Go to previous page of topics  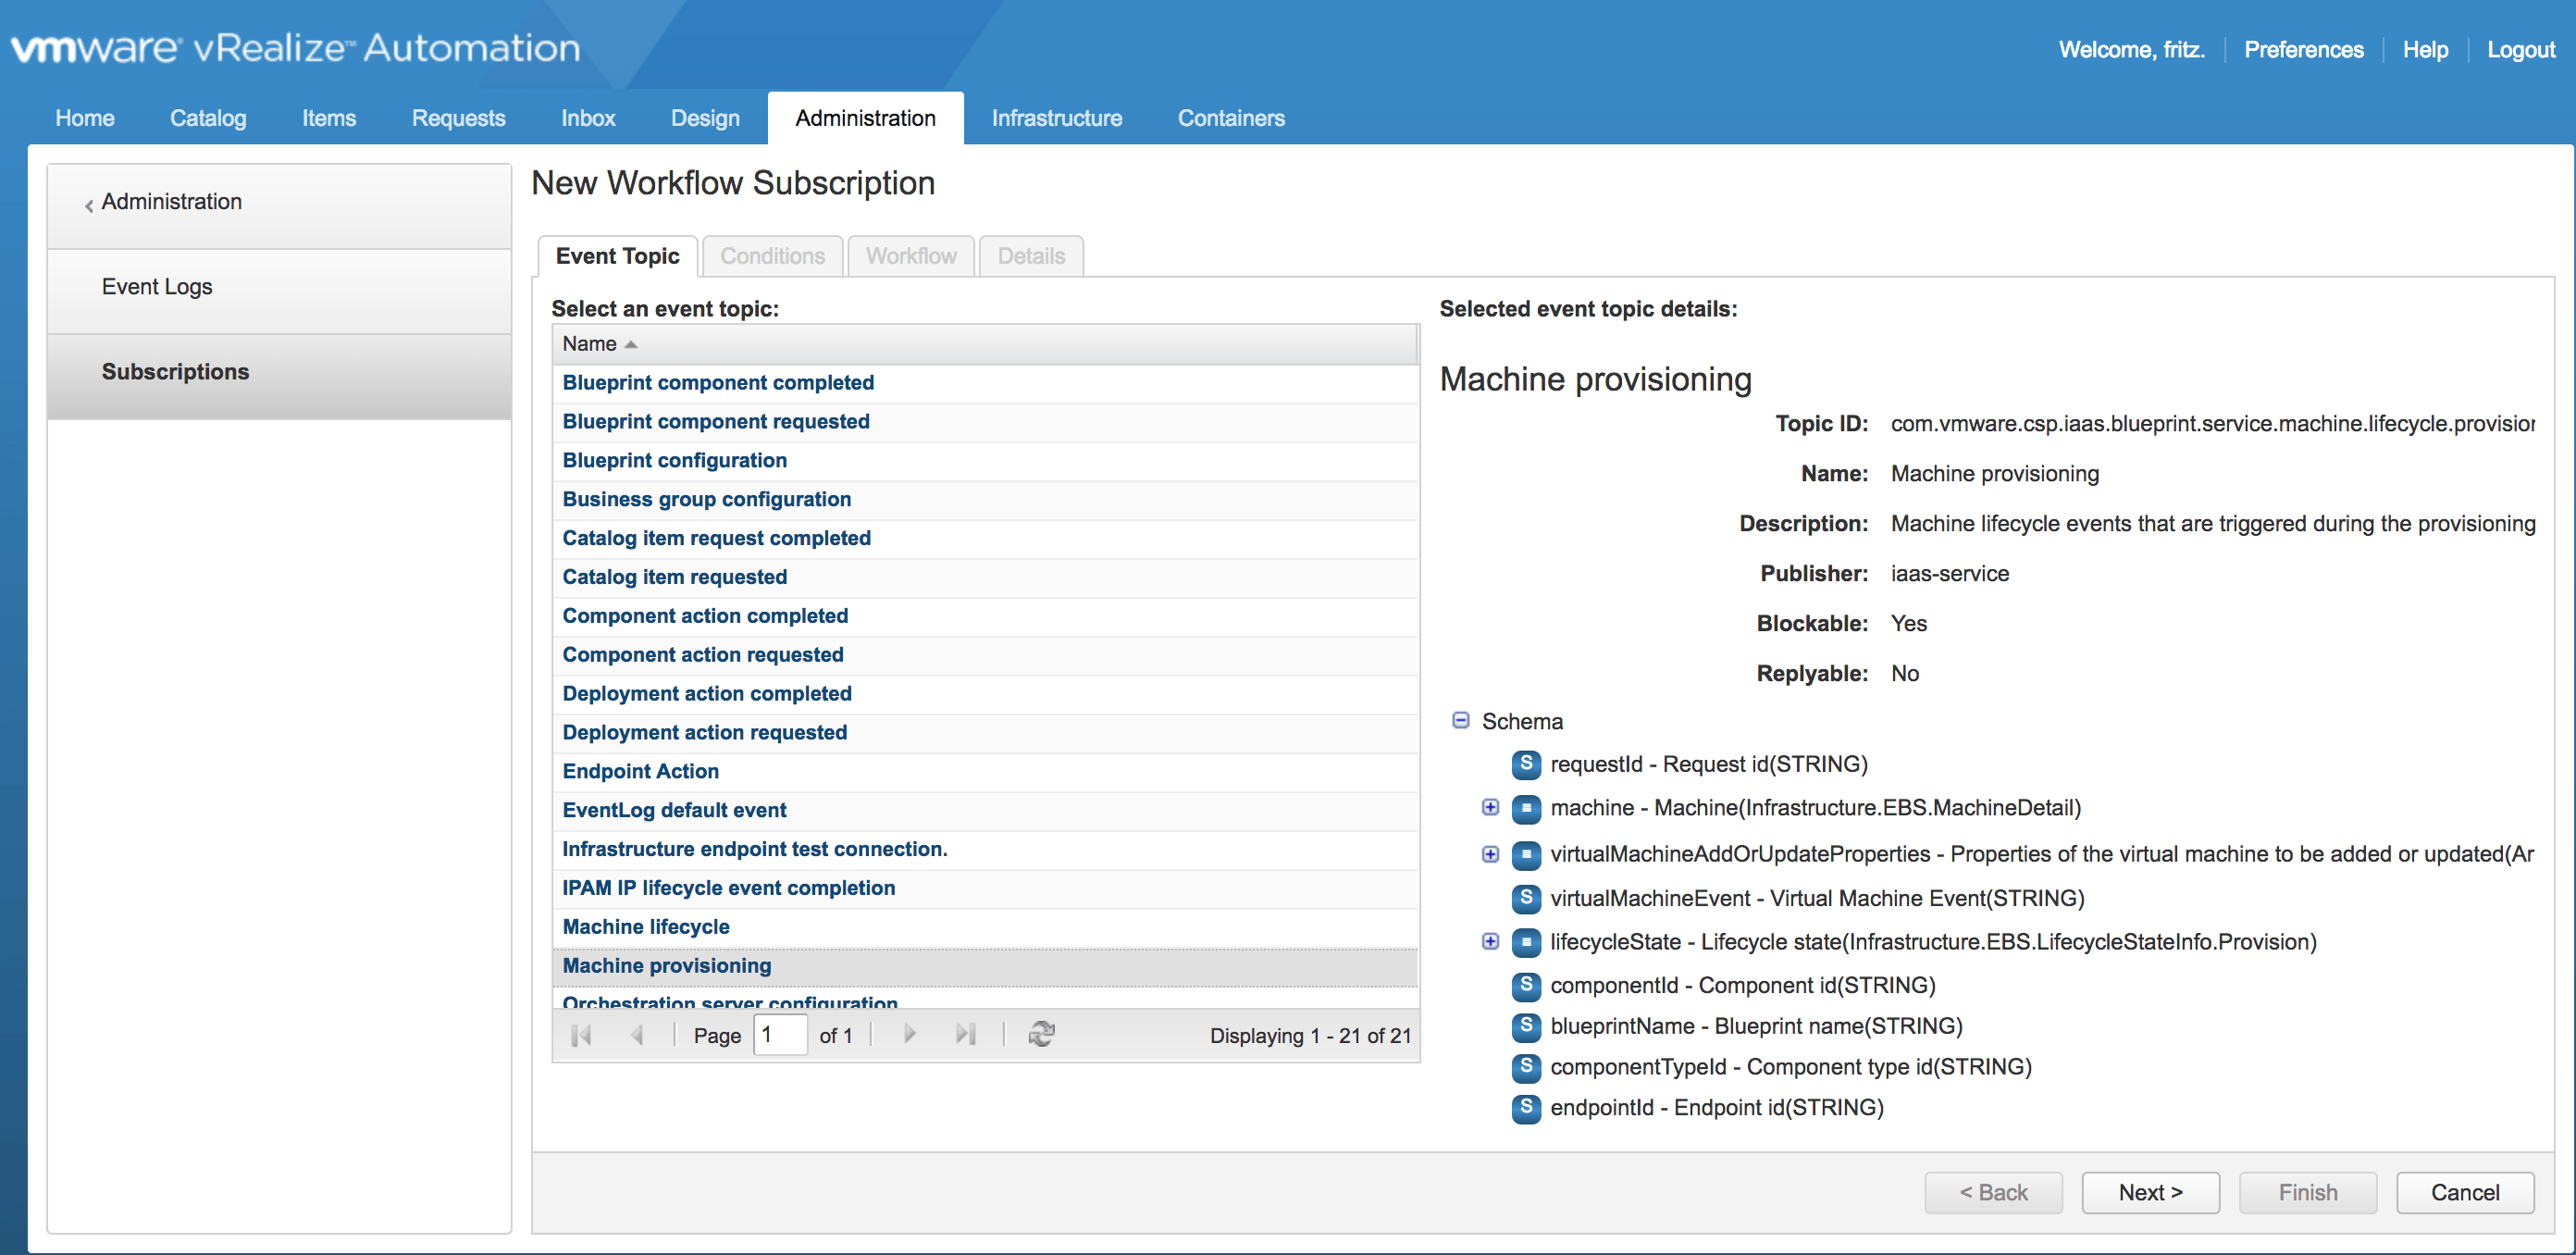(637, 1035)
